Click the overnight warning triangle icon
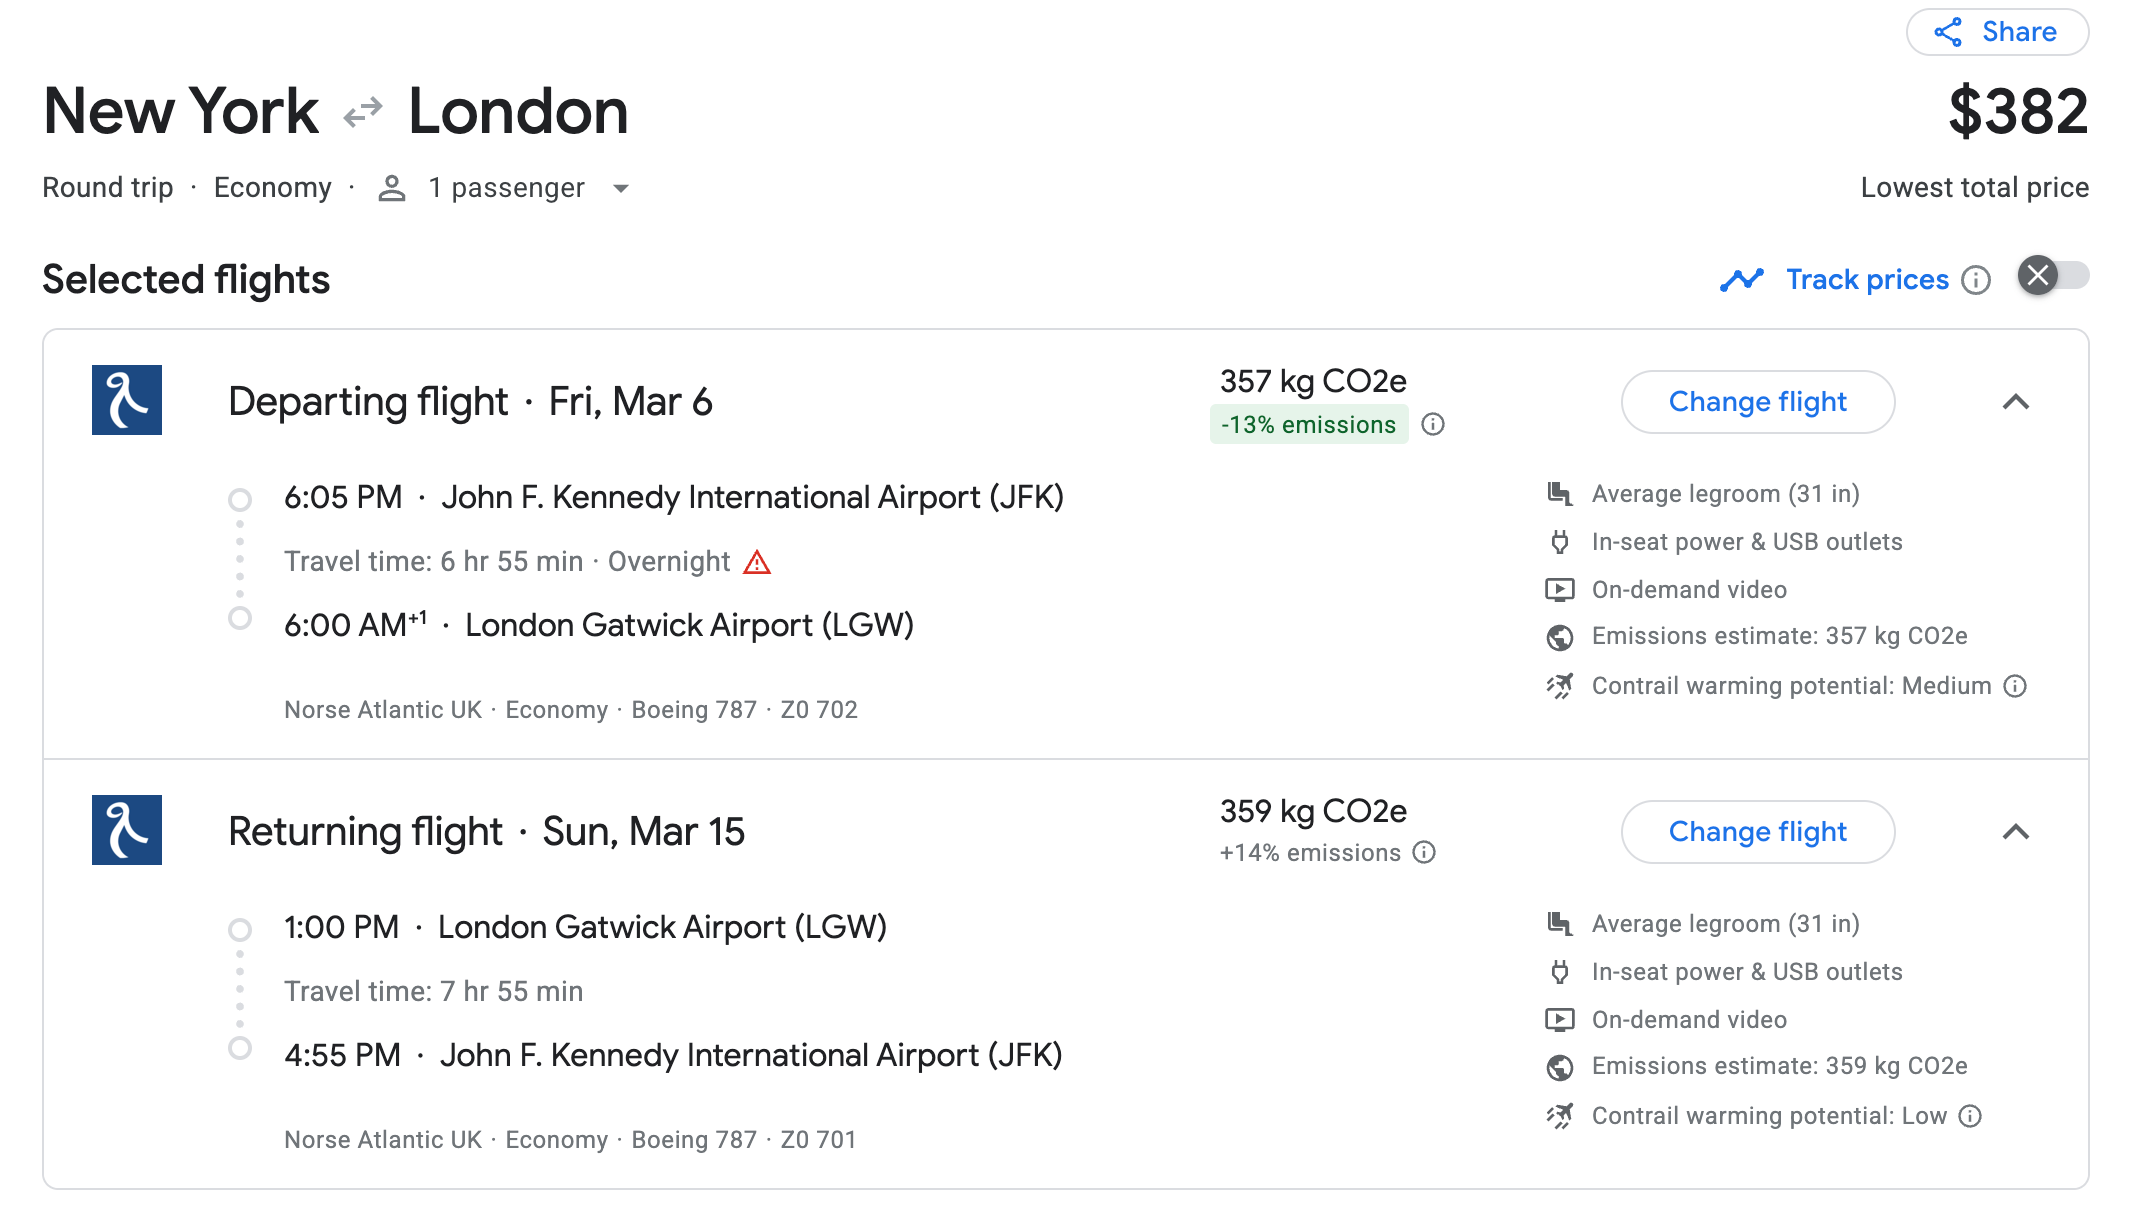Screen dimensions: 2130x1216 point(757,562)
